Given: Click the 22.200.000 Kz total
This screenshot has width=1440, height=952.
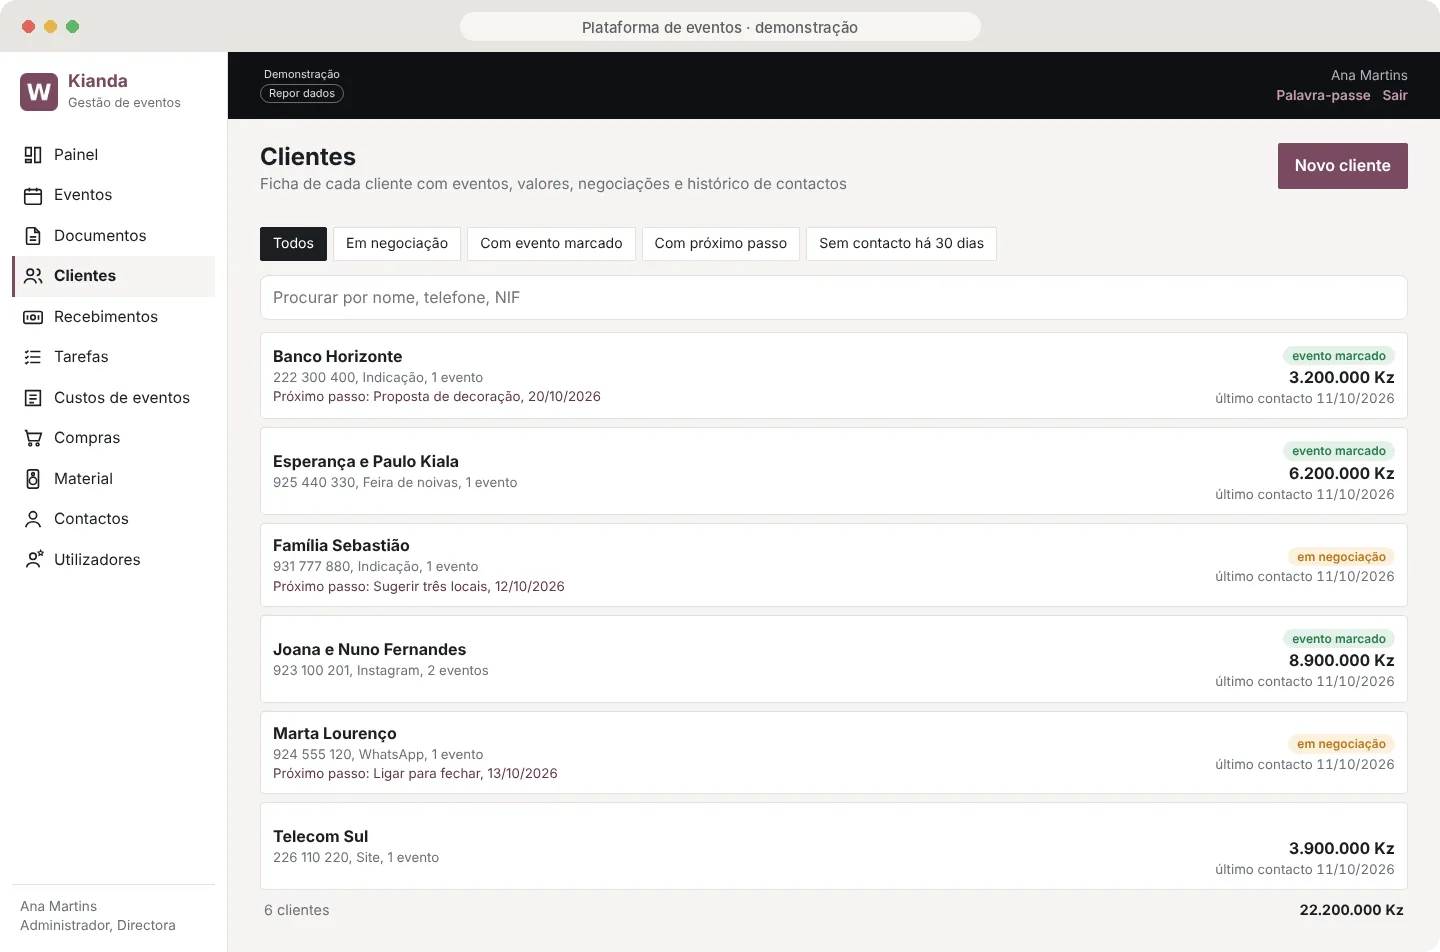Looking at the screenshot, I should click(1351, 911).
